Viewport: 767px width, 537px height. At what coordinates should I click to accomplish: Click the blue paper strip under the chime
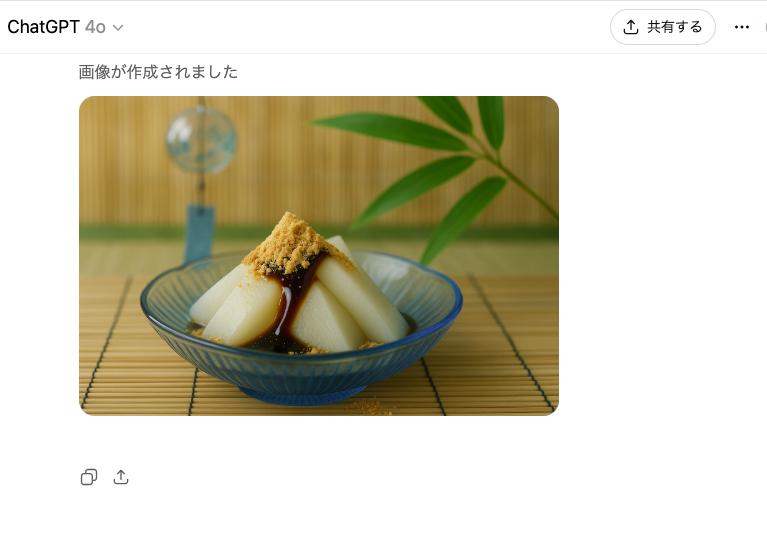tap(200, 234)
